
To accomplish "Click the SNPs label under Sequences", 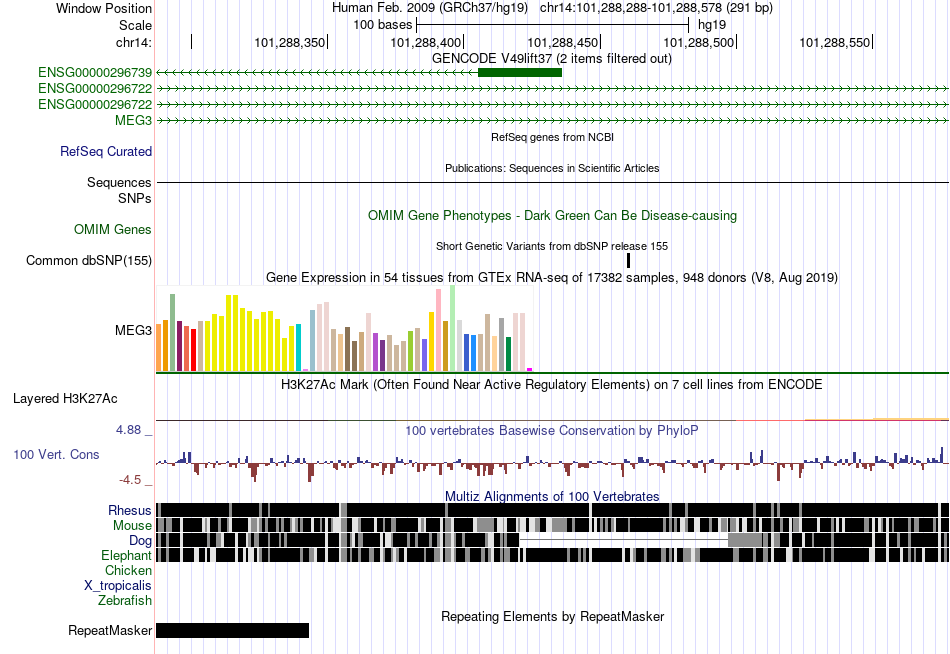I will pos(135,198).
